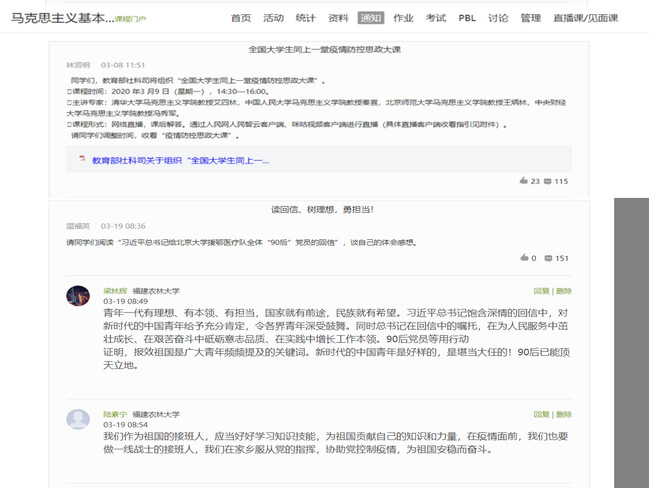Select the 作业 tab
Viewport: 649px width, 488px height.
(403, 18)
